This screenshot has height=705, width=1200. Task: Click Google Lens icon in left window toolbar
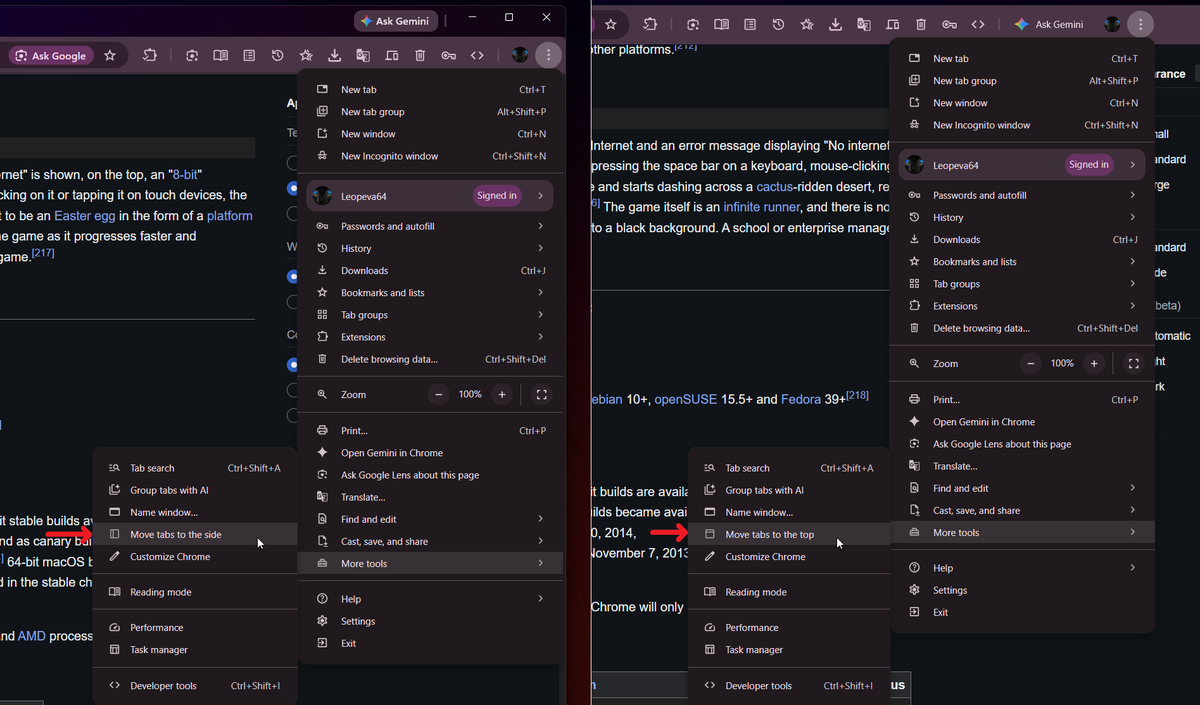pos(191,56)
